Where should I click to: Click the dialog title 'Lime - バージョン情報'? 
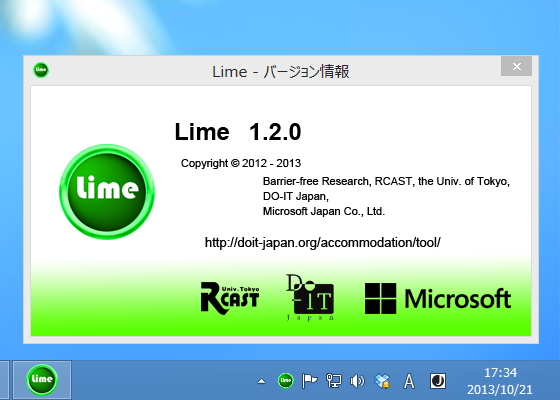[281, 71]
